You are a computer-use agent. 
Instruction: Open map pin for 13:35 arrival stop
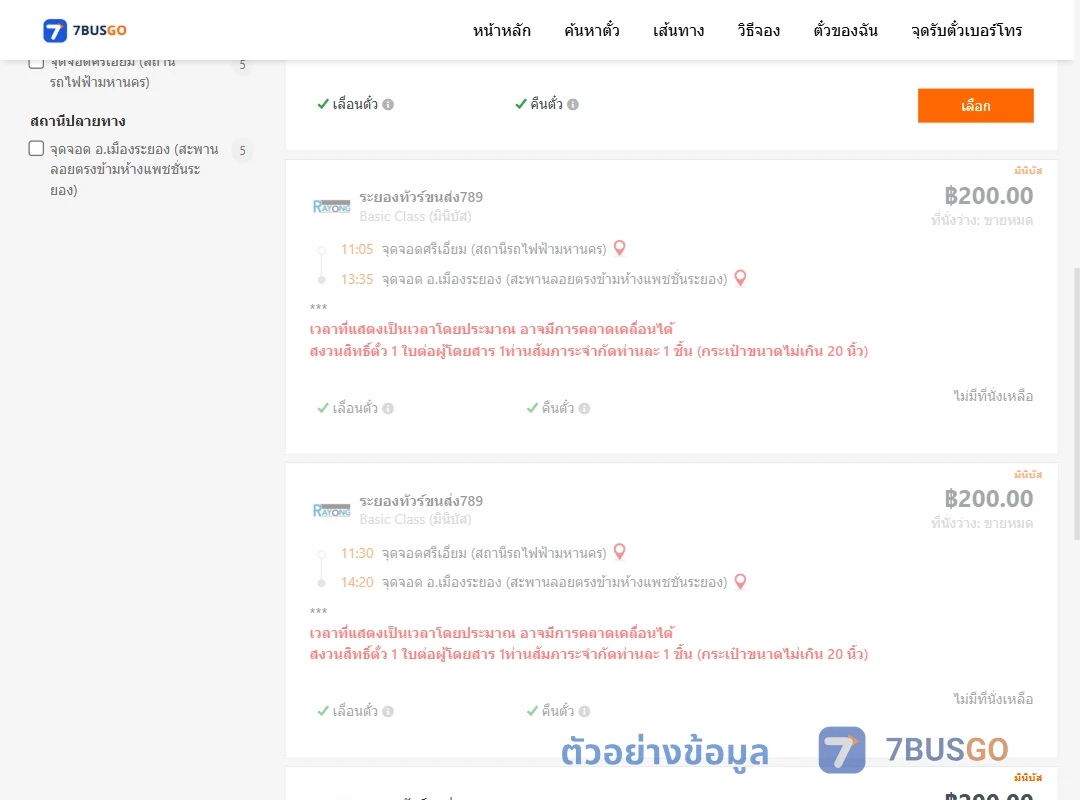740,278
